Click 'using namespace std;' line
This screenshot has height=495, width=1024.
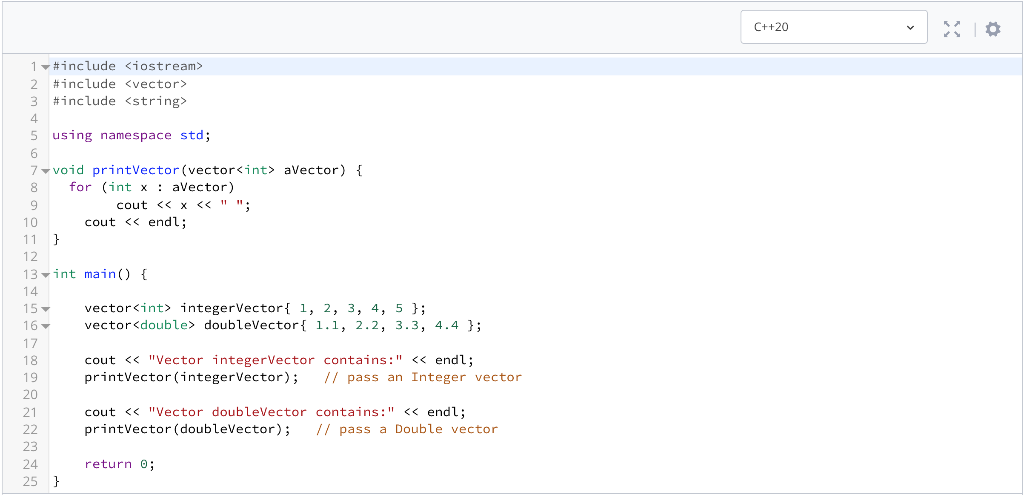tap(132, 135)
